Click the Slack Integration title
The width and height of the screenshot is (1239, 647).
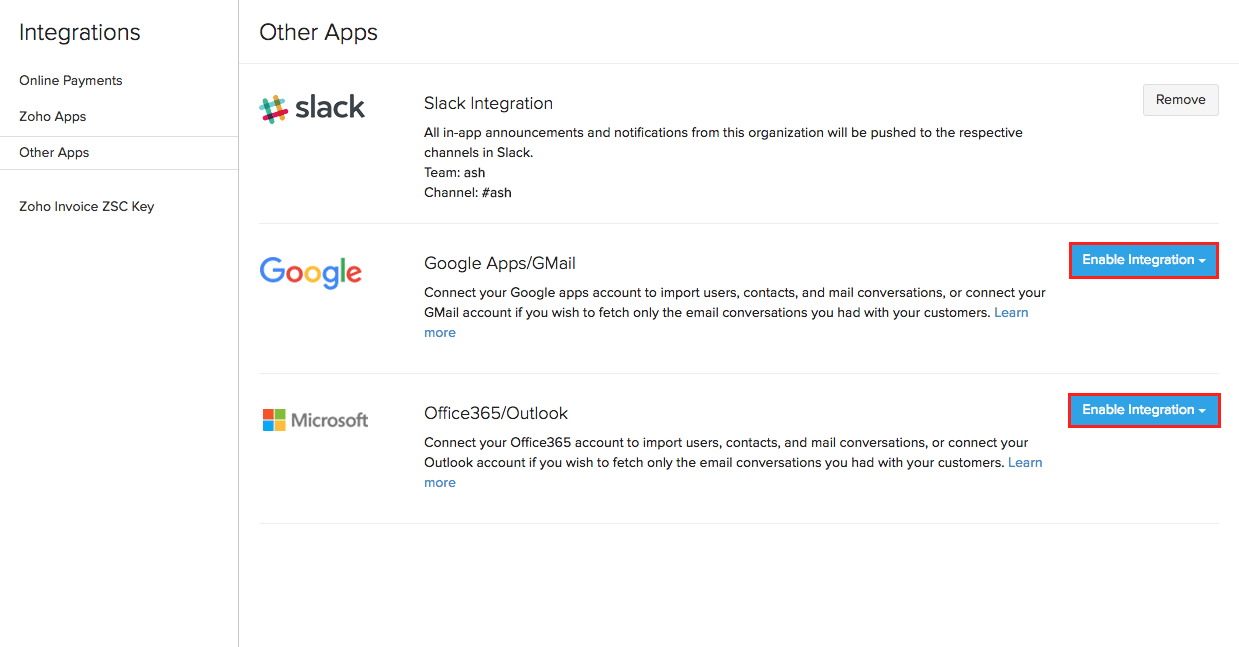pos(488,103)
